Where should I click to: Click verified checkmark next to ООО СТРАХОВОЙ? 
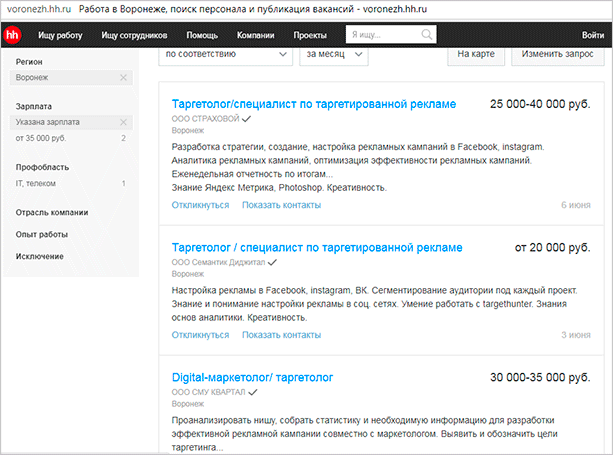[246, 118]
